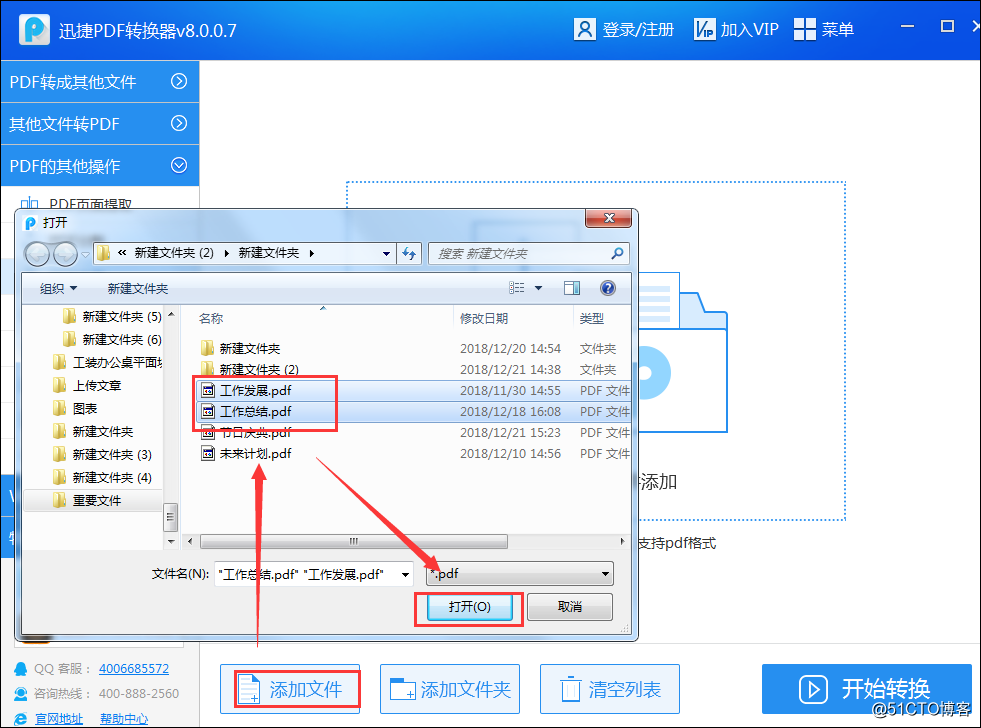
Task: Select 新建文件夹 (3) in folder tree
Action: [103, 455]
